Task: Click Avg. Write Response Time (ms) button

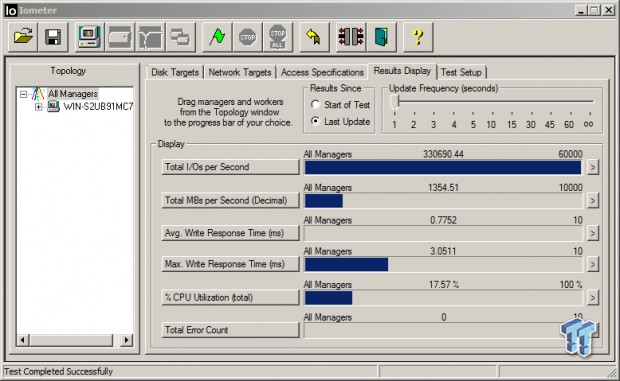Action: point(230,233)
